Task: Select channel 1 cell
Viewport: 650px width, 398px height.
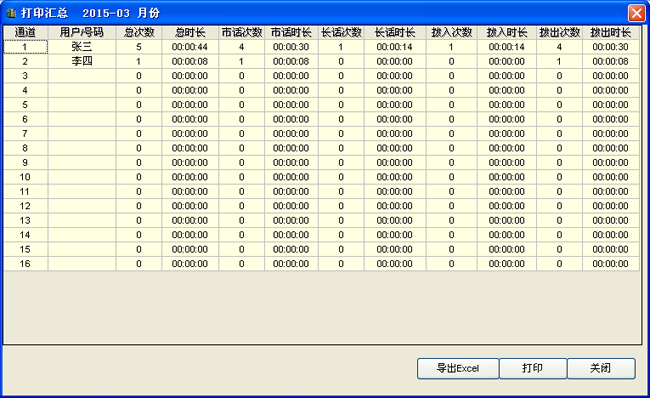Action: click(25, 47)
